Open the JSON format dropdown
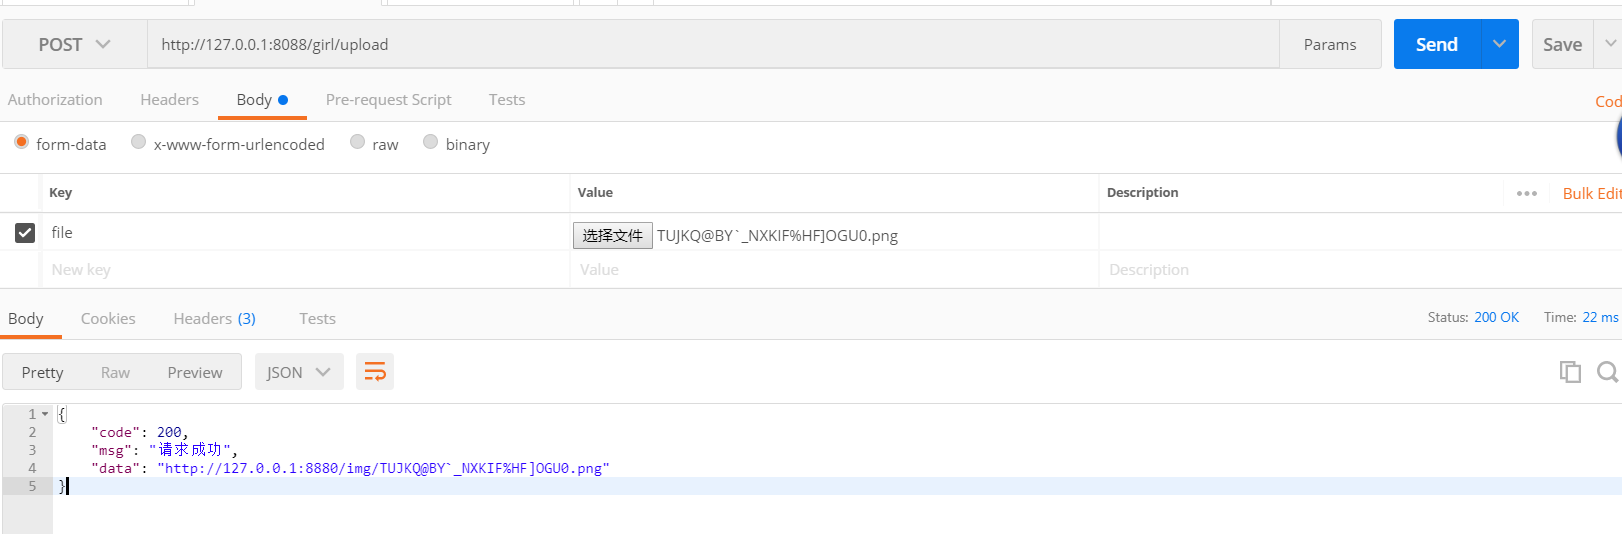1622x534 pixels. click(299, 372)
